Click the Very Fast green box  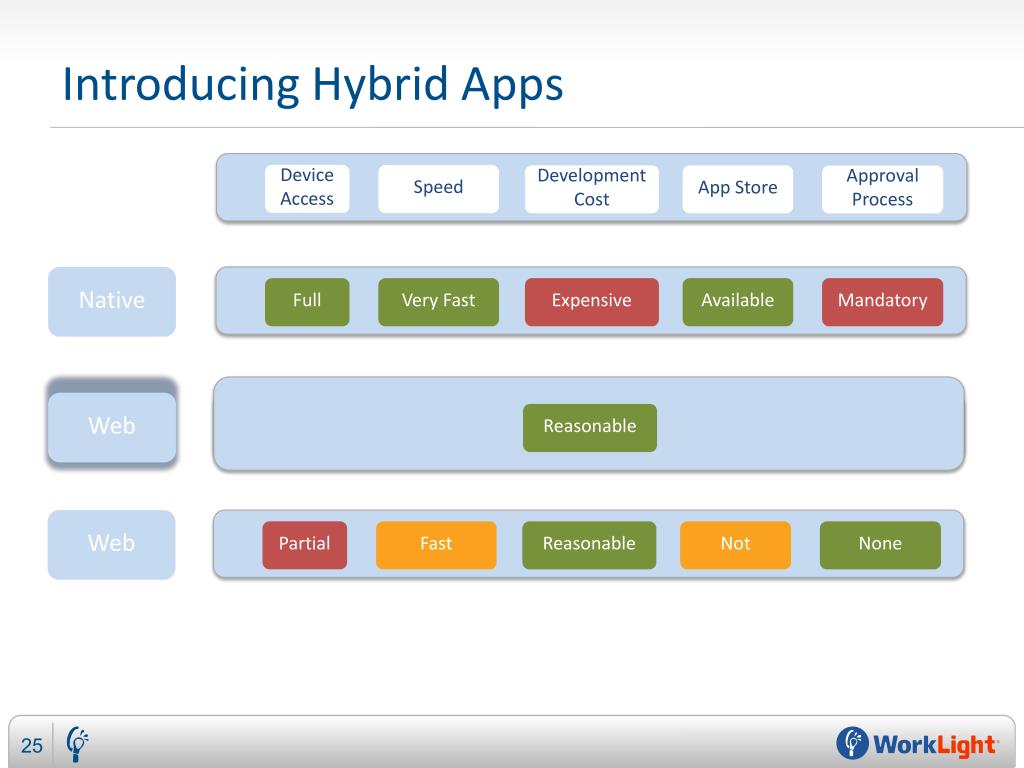click(438, 302)
